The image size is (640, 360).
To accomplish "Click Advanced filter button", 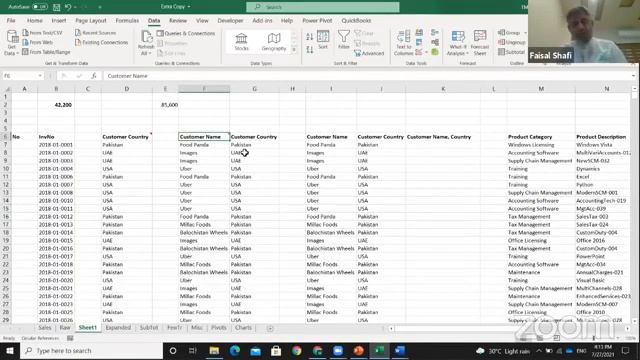I will tap(369, 53).
